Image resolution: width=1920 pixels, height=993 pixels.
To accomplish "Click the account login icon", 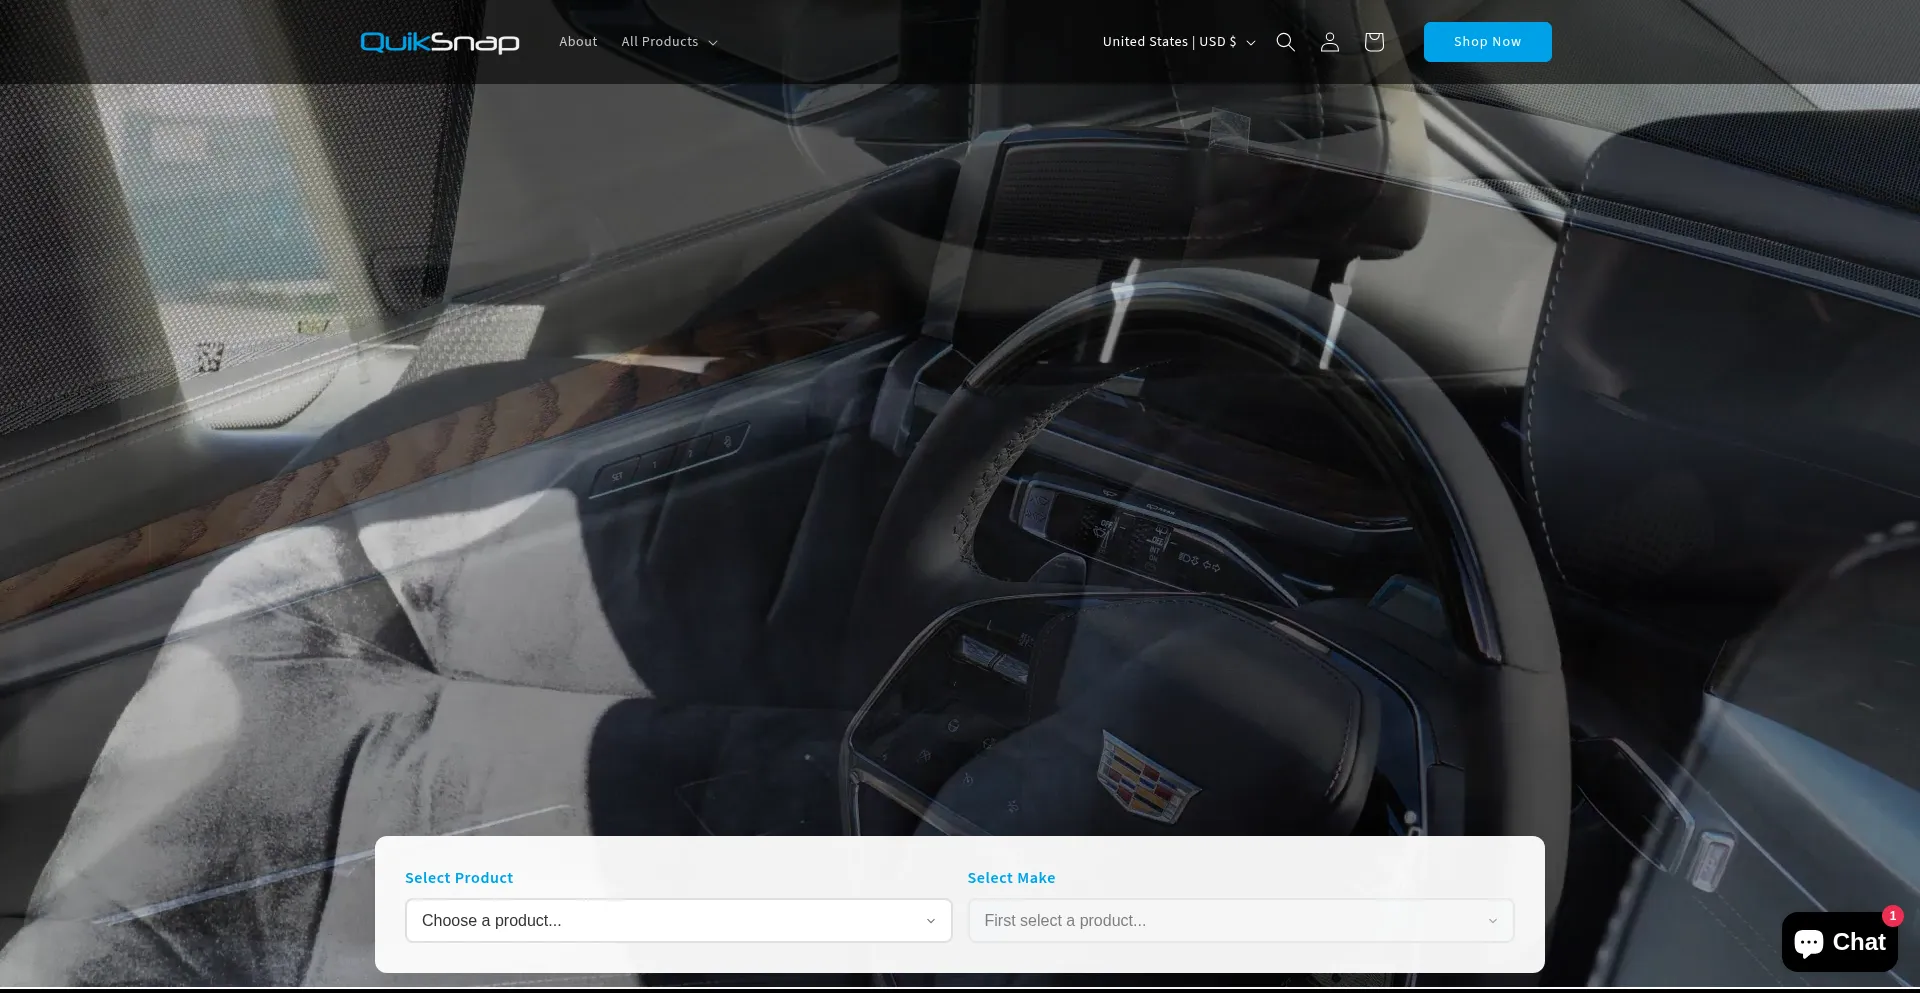I will tap(1330, 42).
